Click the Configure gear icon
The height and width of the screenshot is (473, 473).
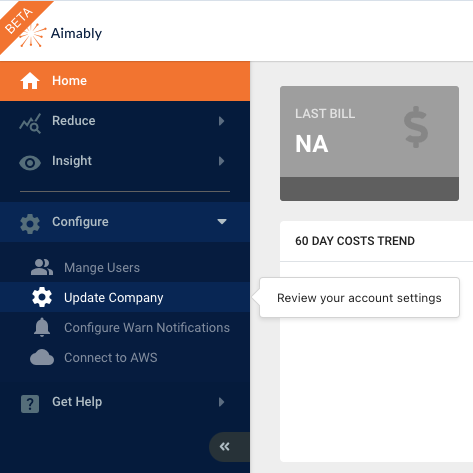pos(30,224)
